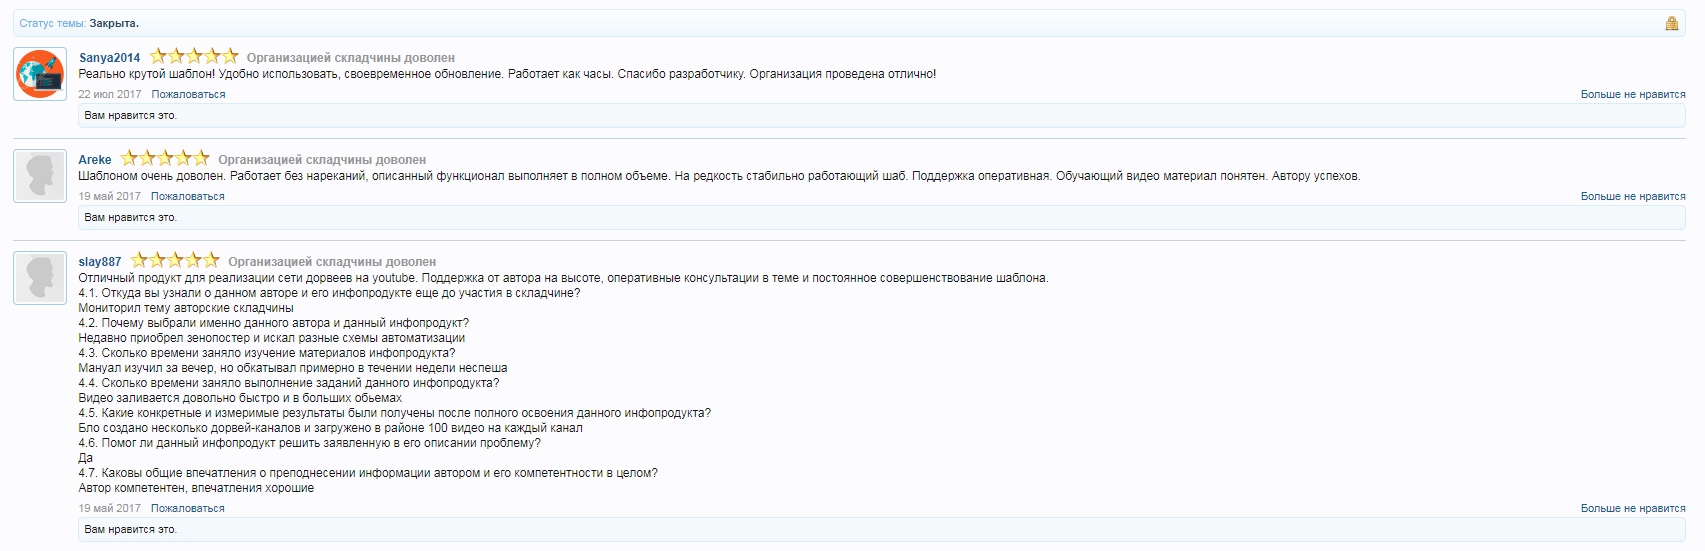1705x551 pixels.
Task: Click Areke's default avatar image
Action: pos(40,176)
